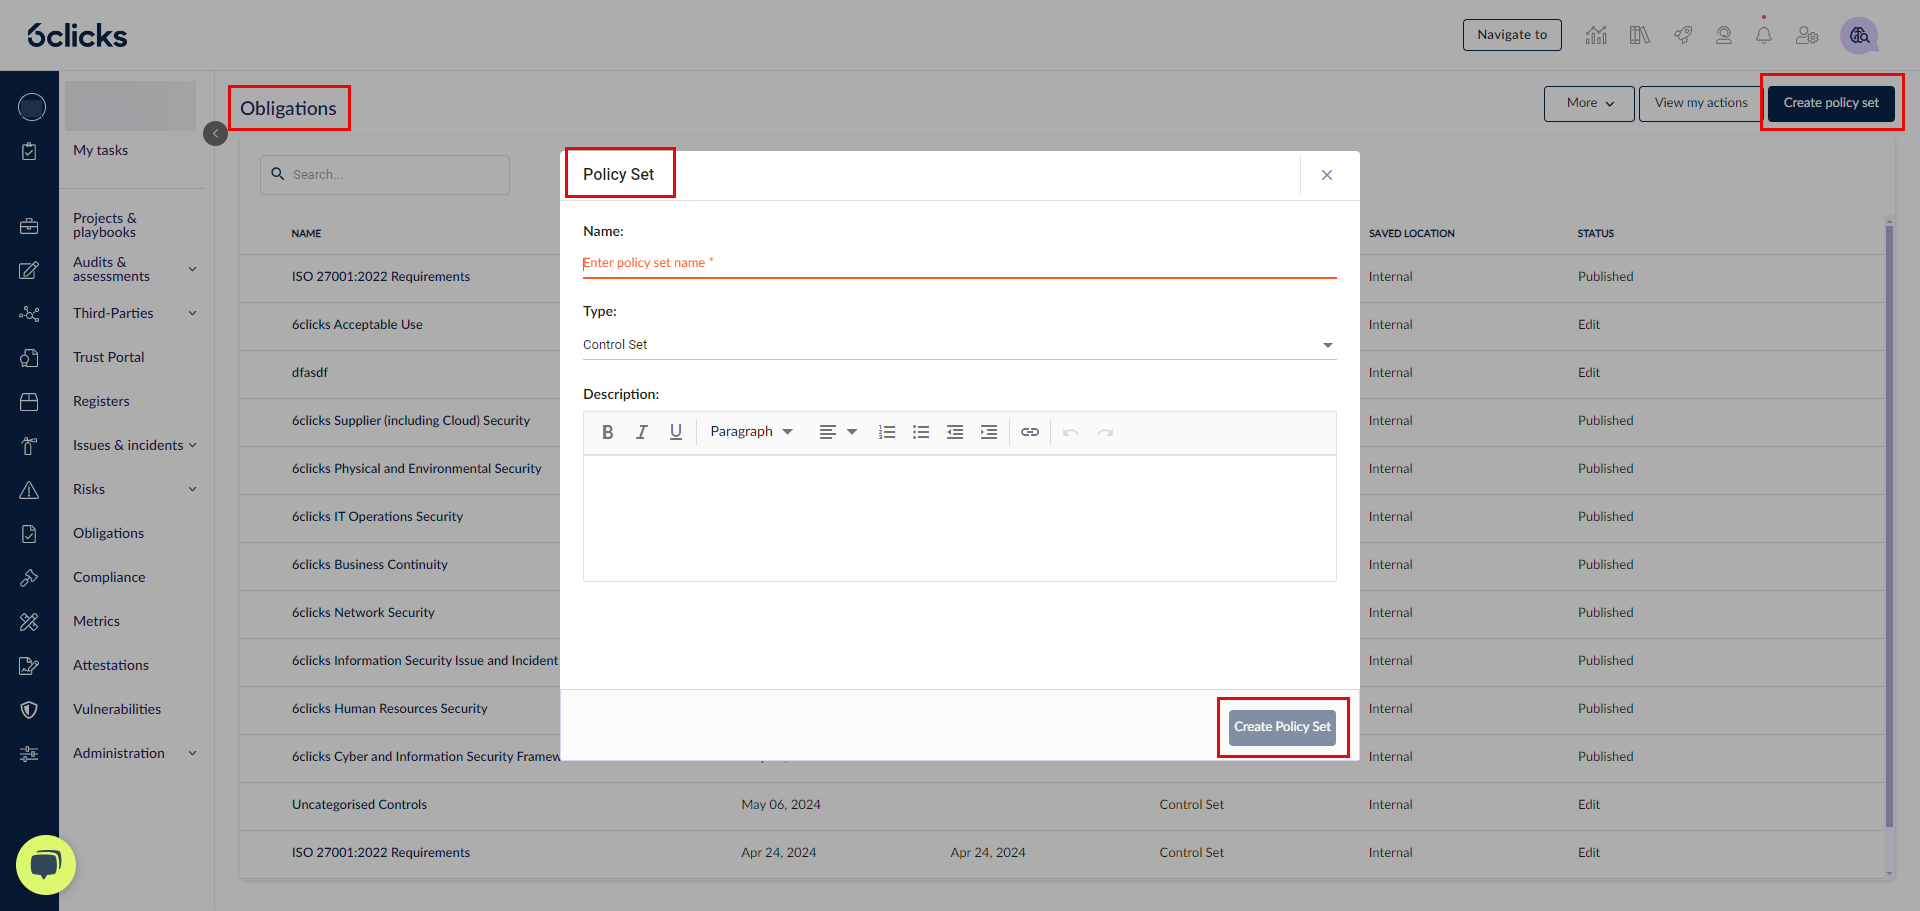
Task: Click Create policy set in top bar
Action: point(1831,103)
